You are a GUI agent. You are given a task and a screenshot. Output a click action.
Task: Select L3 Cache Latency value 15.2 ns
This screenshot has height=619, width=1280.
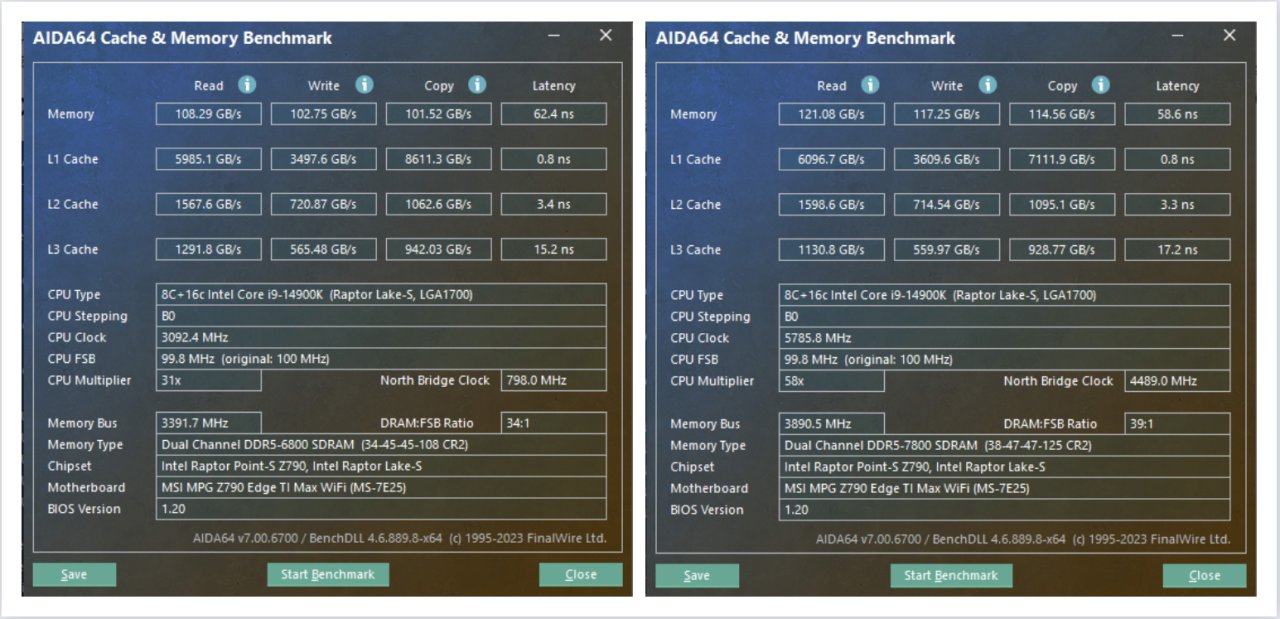click(553, 249)
